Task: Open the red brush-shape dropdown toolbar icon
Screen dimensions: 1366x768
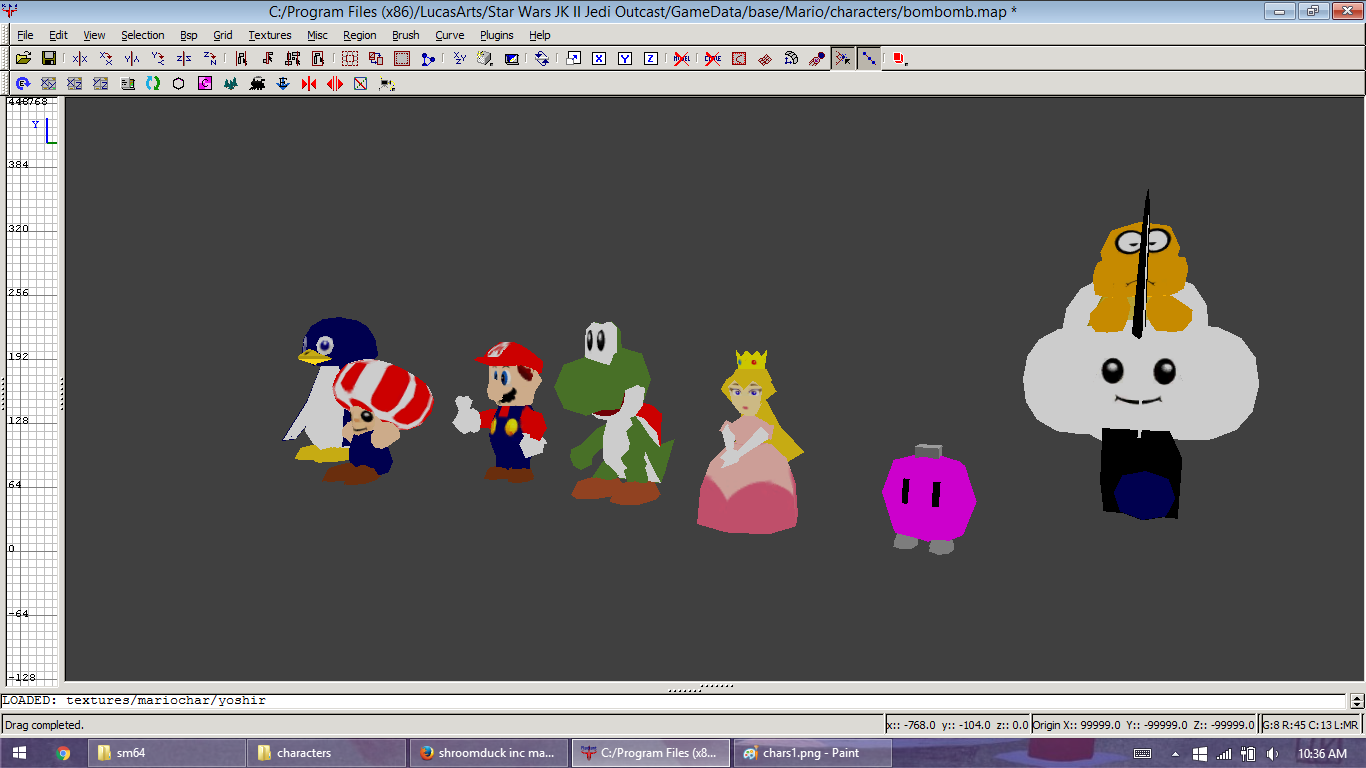Action: (x=899, y=59)
